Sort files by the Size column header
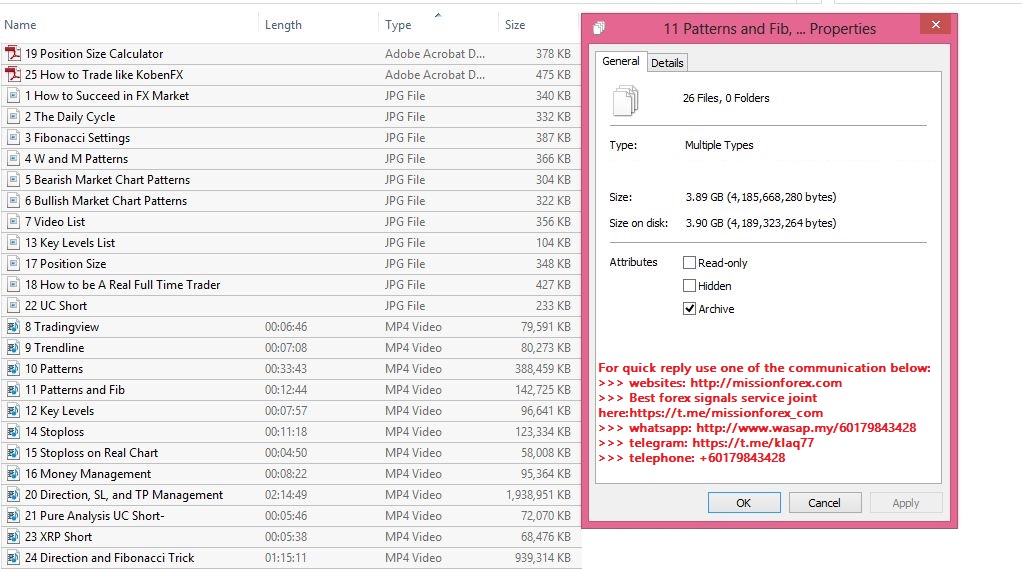The height and width of the screenshot is (569, 1022). click(515, 25)
